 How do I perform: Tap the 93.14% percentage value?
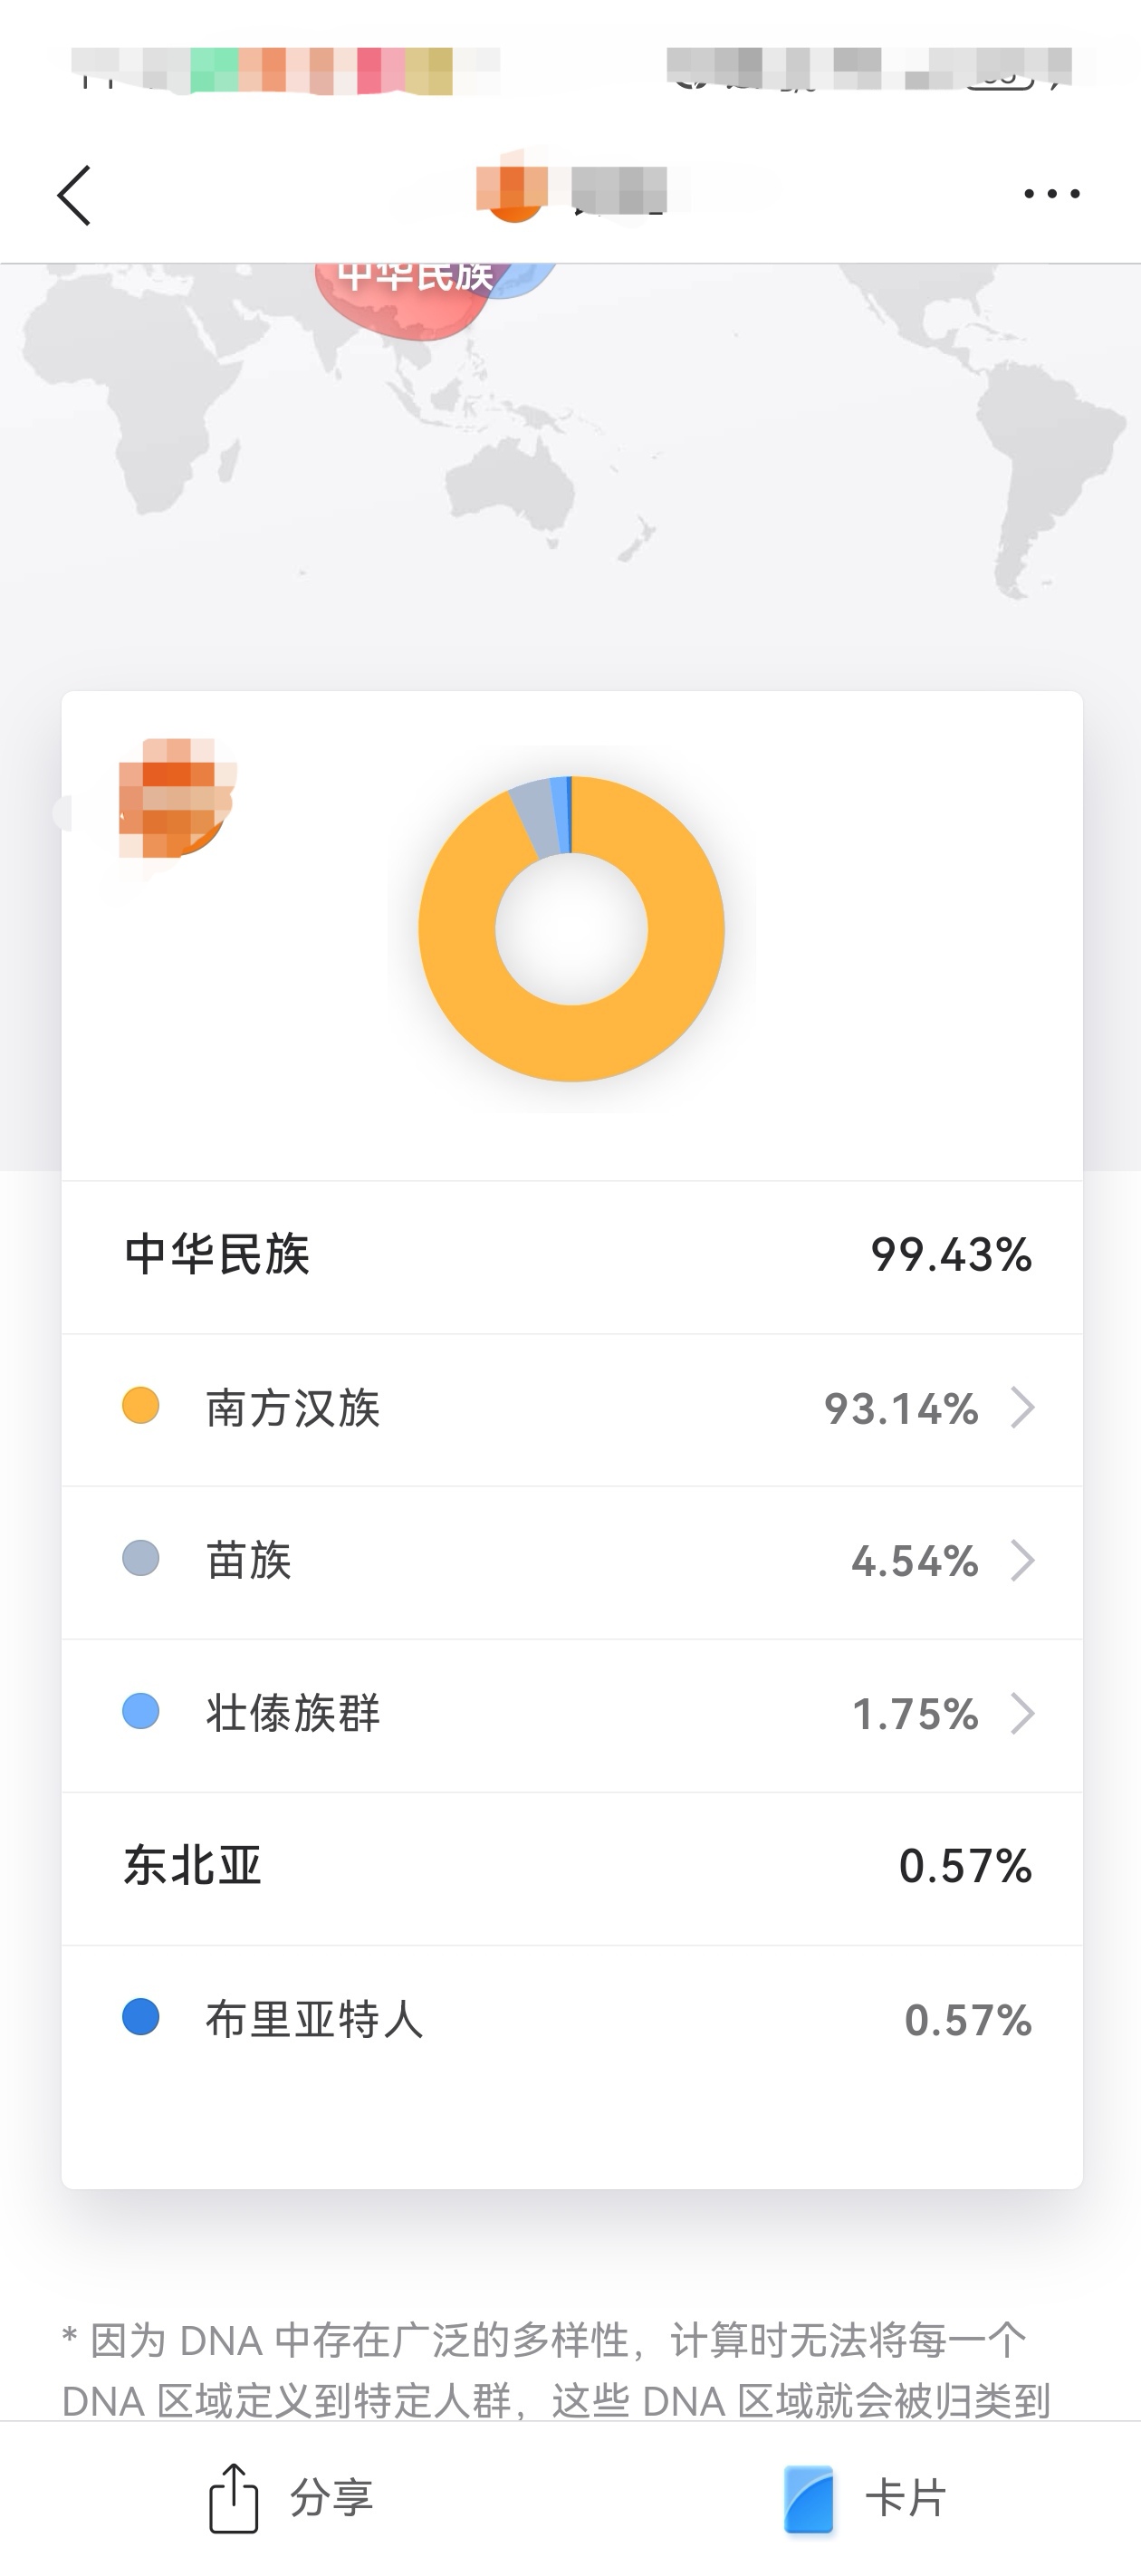click(900, 1409)
